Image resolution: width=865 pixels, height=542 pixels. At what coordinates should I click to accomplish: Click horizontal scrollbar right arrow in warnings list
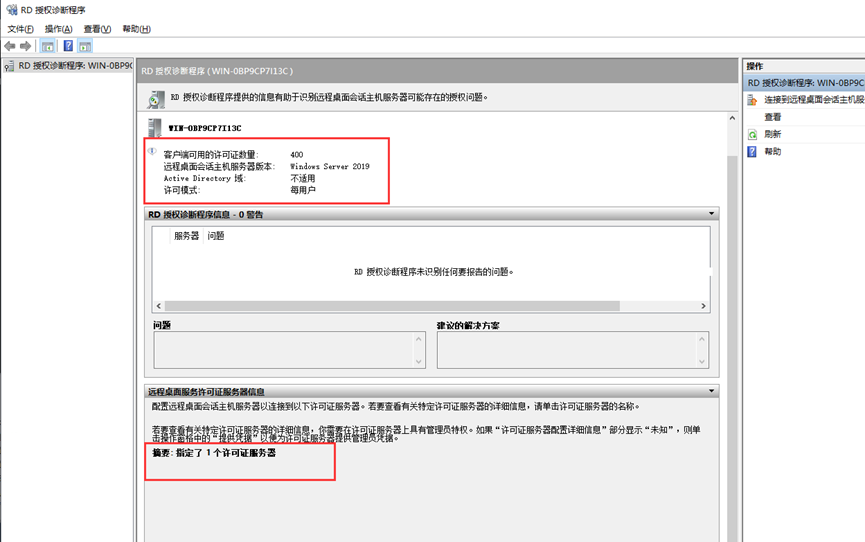click(x=703, y=306)
